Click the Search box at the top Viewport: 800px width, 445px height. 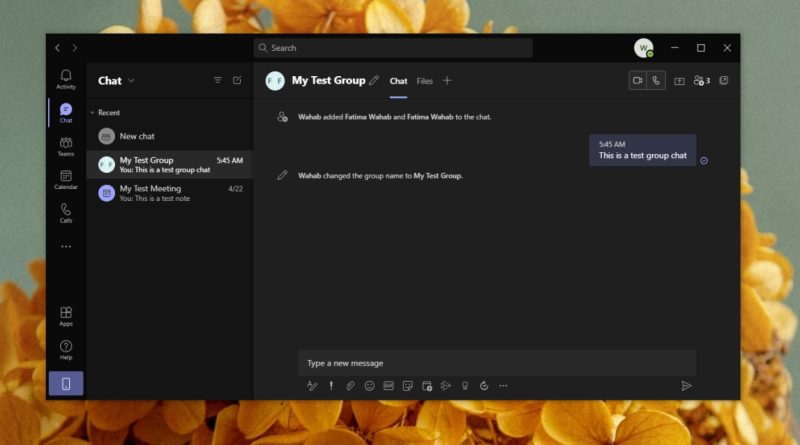(393, 48)
